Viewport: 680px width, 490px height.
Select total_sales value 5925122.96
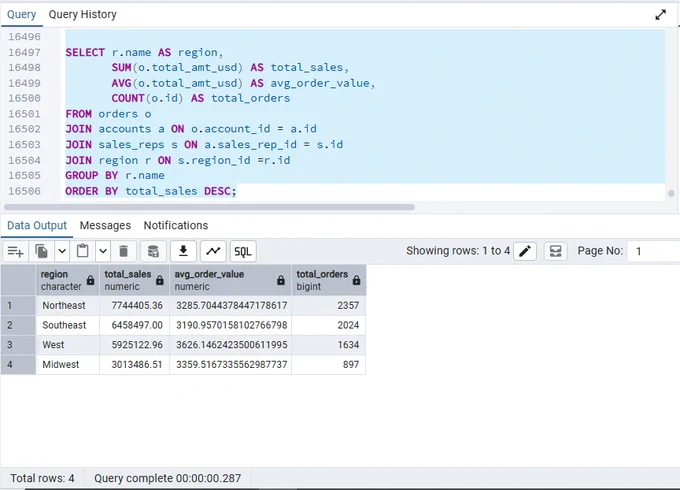coord(134,345)
